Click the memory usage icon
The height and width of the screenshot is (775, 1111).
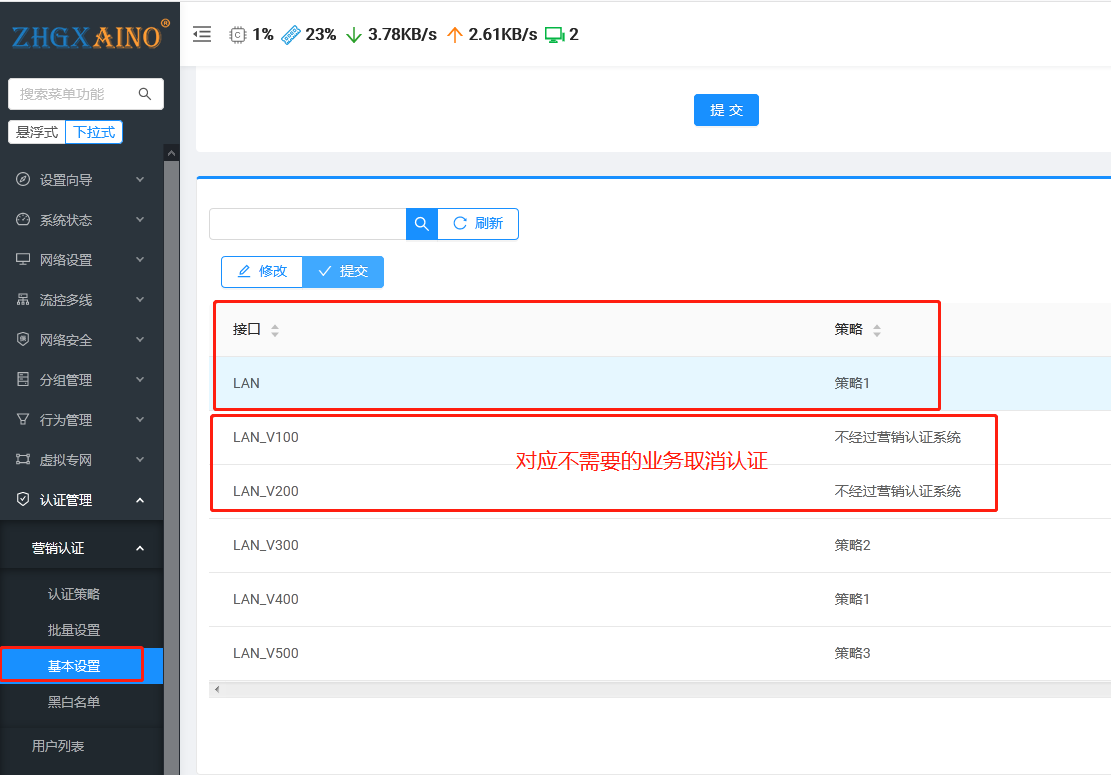coord(291,34)
